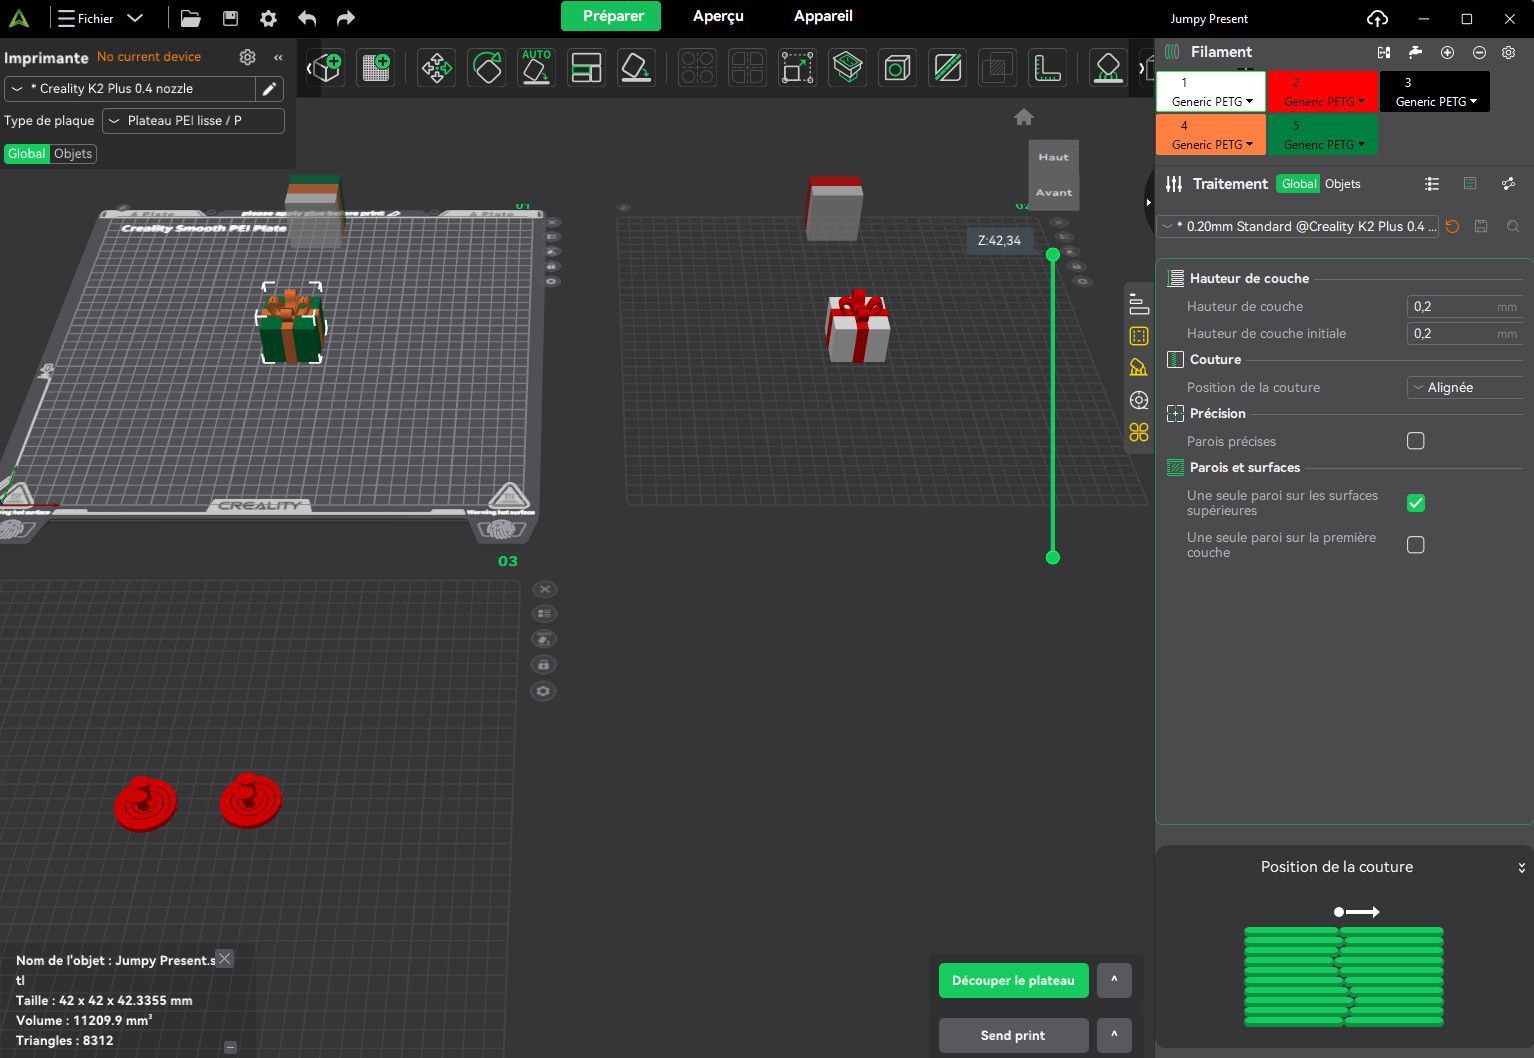Search process settings with the magnifier icon
The height and width of the screenshot is (1058, 1534).
coord(1513,227)
